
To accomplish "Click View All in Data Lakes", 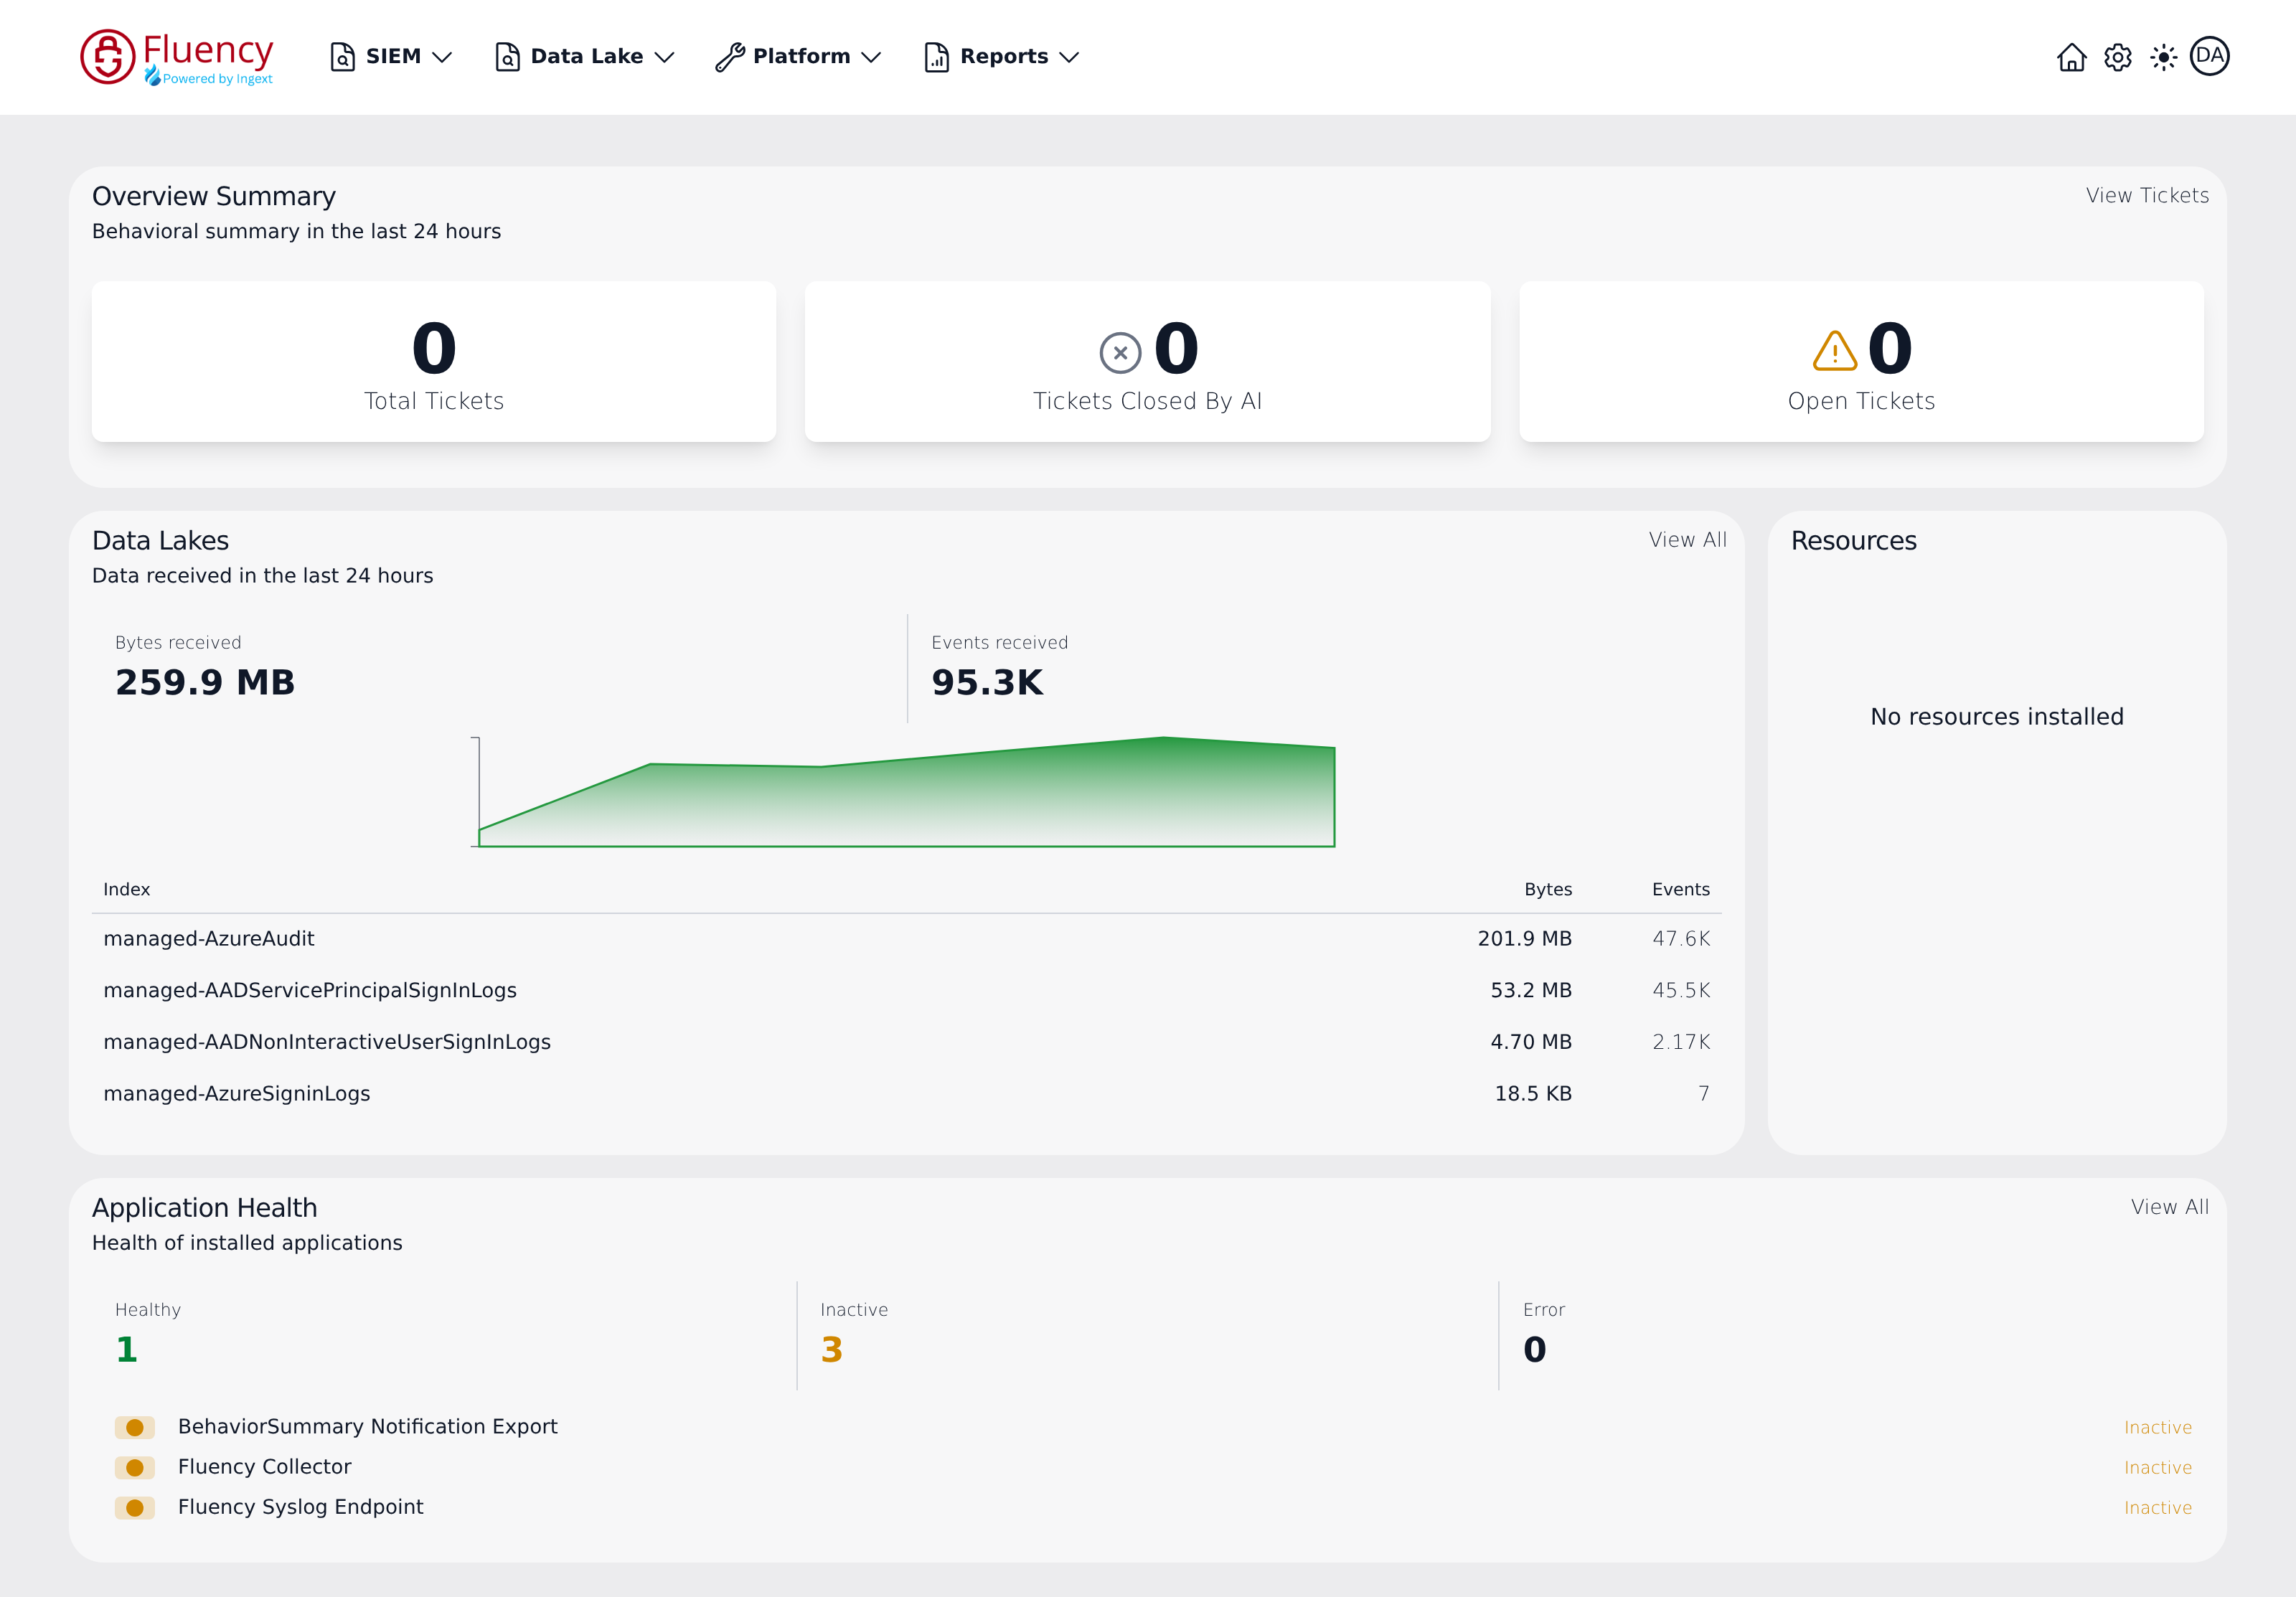I will pos(1687,539).
